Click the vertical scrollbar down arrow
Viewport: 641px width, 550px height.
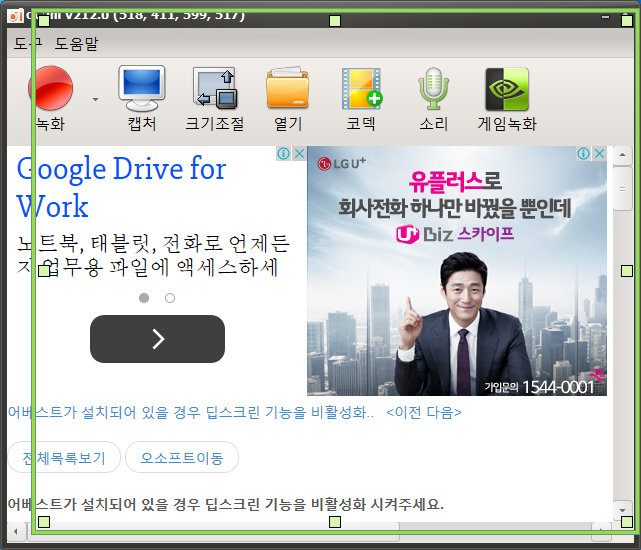click(x=623, y=510)
